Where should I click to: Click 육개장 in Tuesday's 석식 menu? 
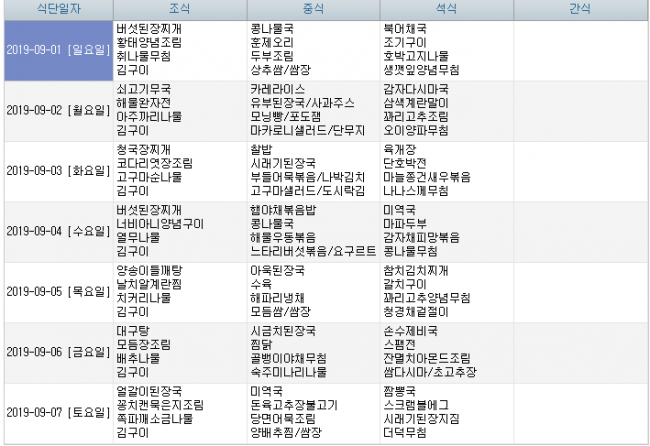[400, 149]
